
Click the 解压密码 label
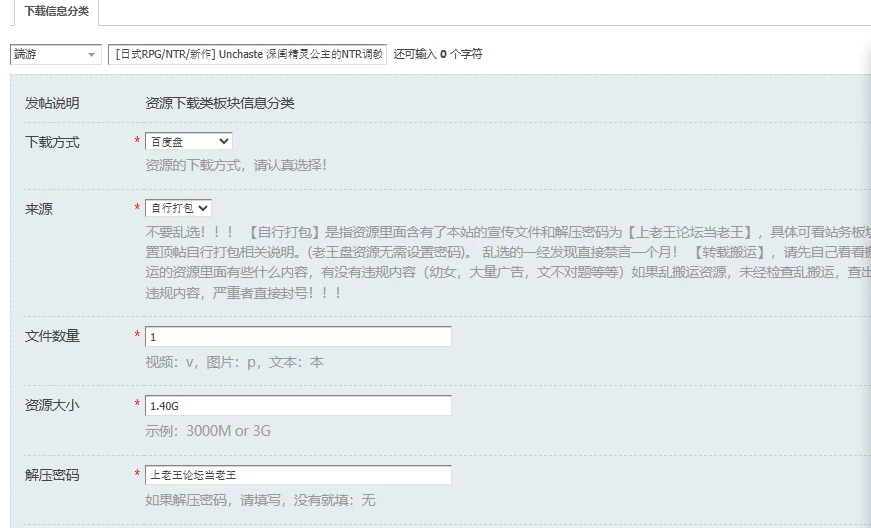tap(52, 475)
